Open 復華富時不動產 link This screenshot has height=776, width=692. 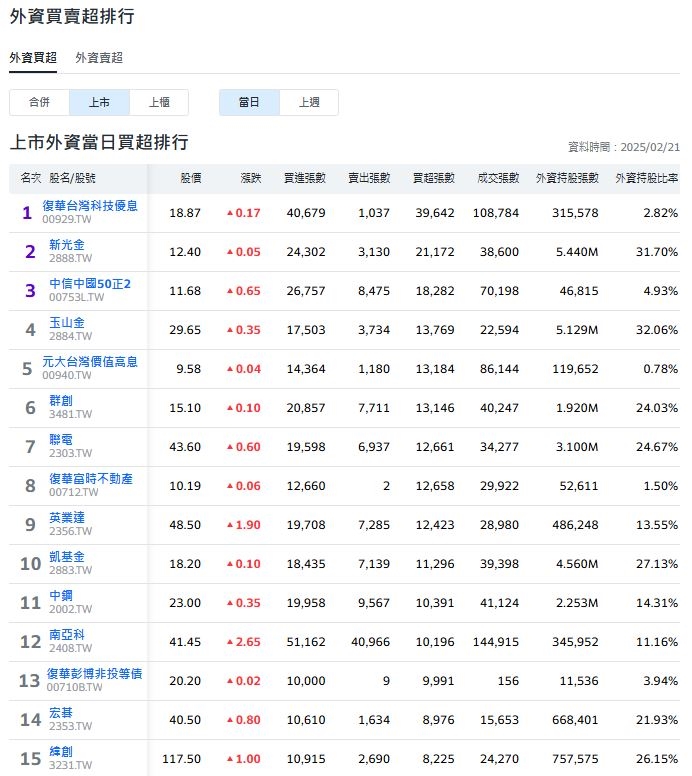91,479
